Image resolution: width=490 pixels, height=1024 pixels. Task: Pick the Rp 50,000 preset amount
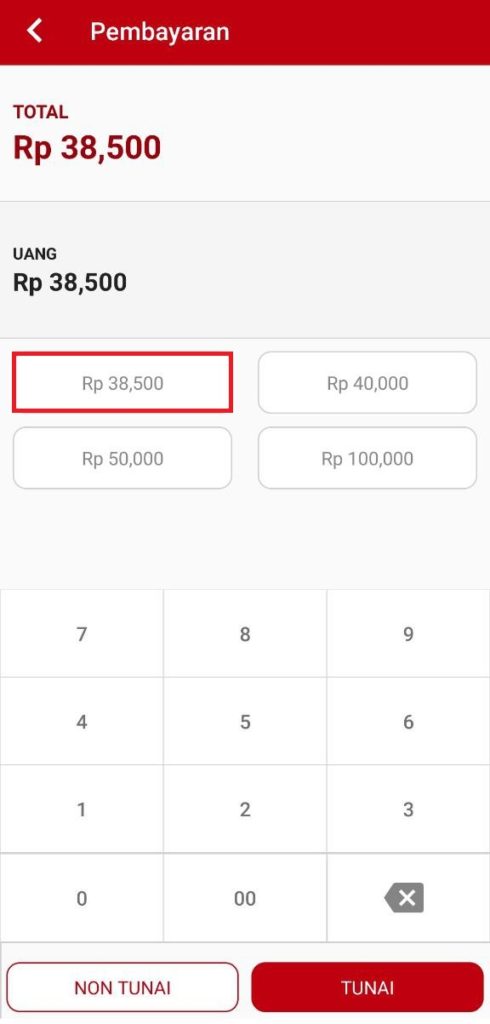[x=122, y=458]
